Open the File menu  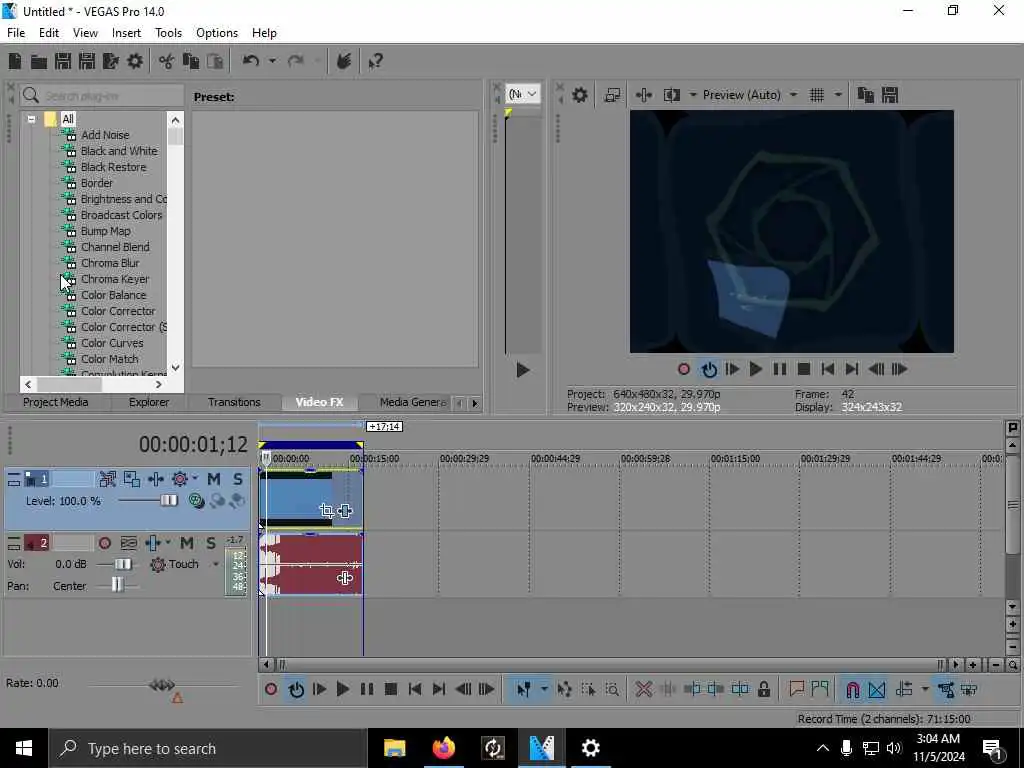pyautogui.click(x=16, y=33)
